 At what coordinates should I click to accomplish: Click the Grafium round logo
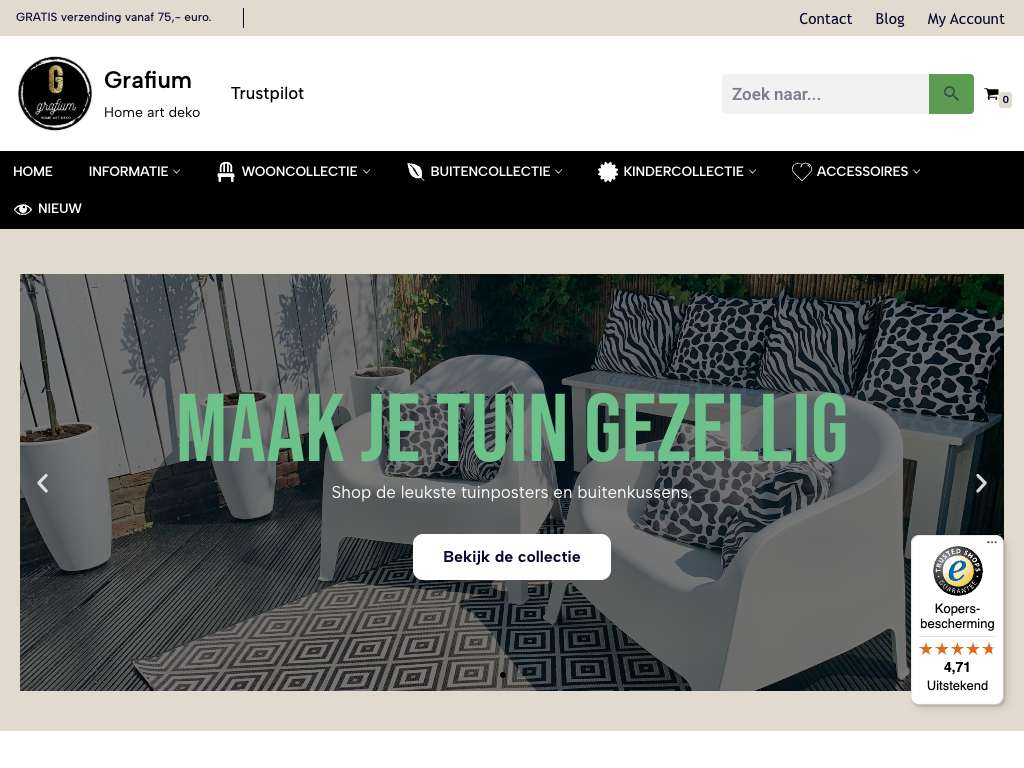[55, 93]
